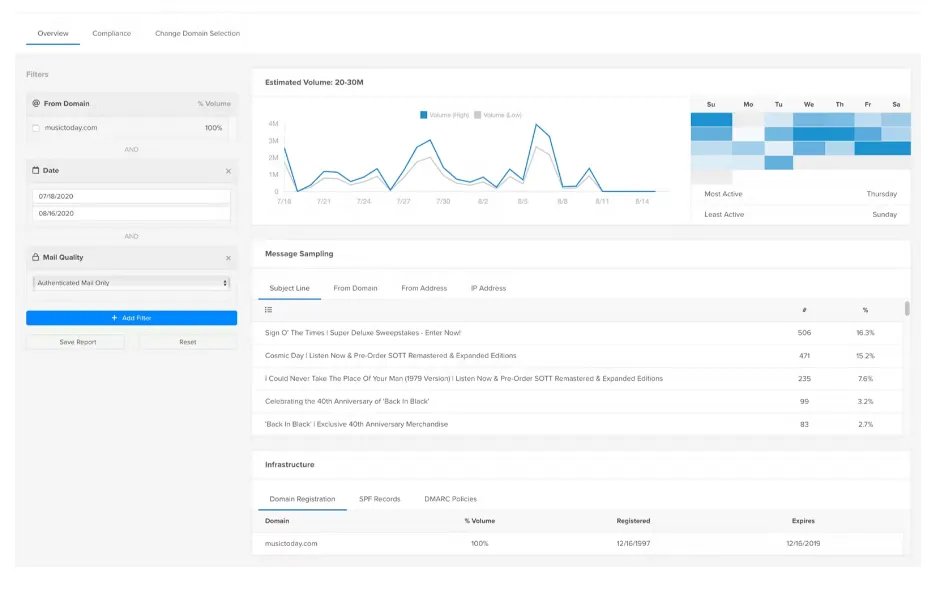
Task: Open the DMARC Policies tab
Action: [450, 499]
